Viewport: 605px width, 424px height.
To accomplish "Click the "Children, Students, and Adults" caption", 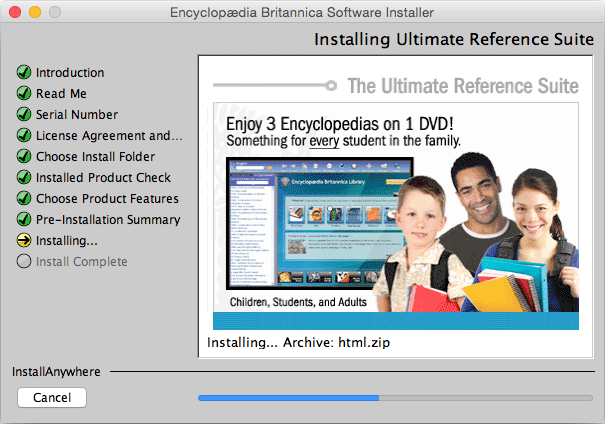I will (298, 302).
